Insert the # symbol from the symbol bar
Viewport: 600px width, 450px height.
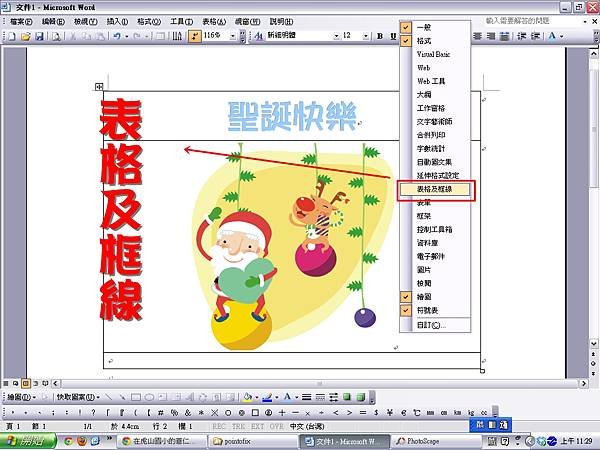(161, 412)
